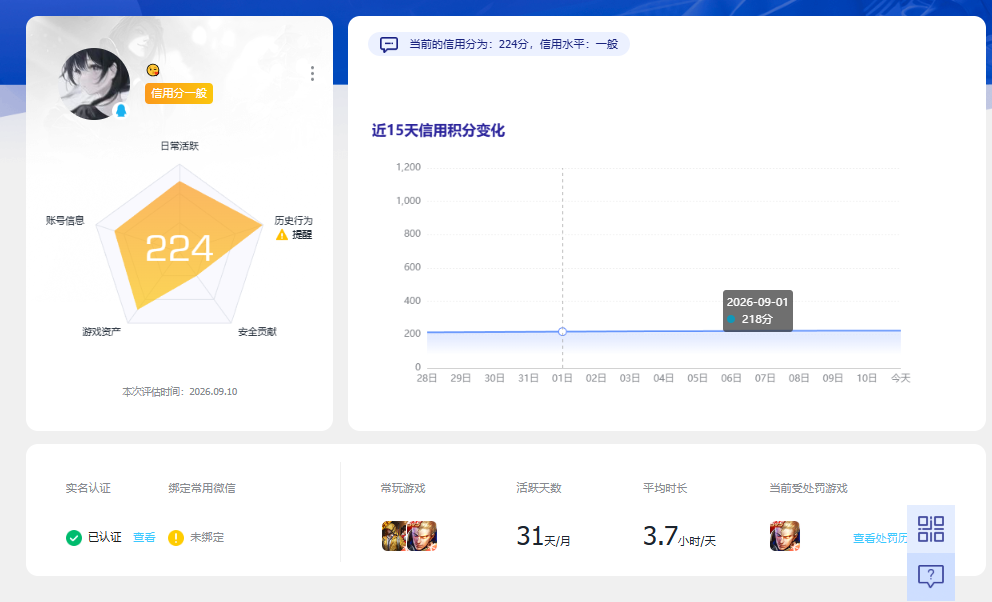Open the QR code floating button

pyautogui.click(x=931, y=529)
